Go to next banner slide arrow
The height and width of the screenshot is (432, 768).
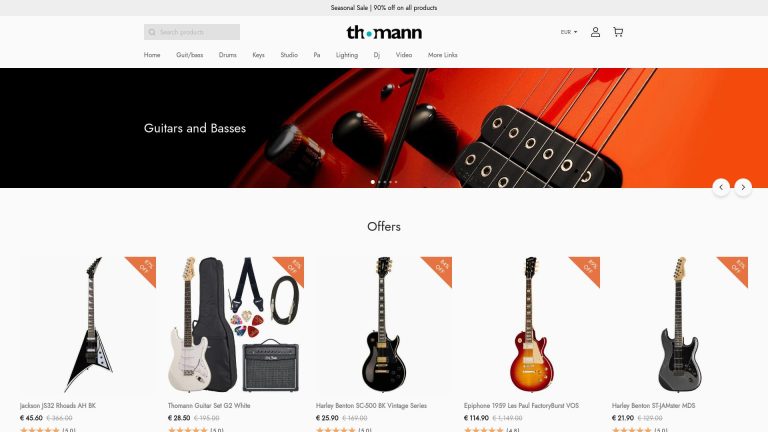(x=743, y=187)
